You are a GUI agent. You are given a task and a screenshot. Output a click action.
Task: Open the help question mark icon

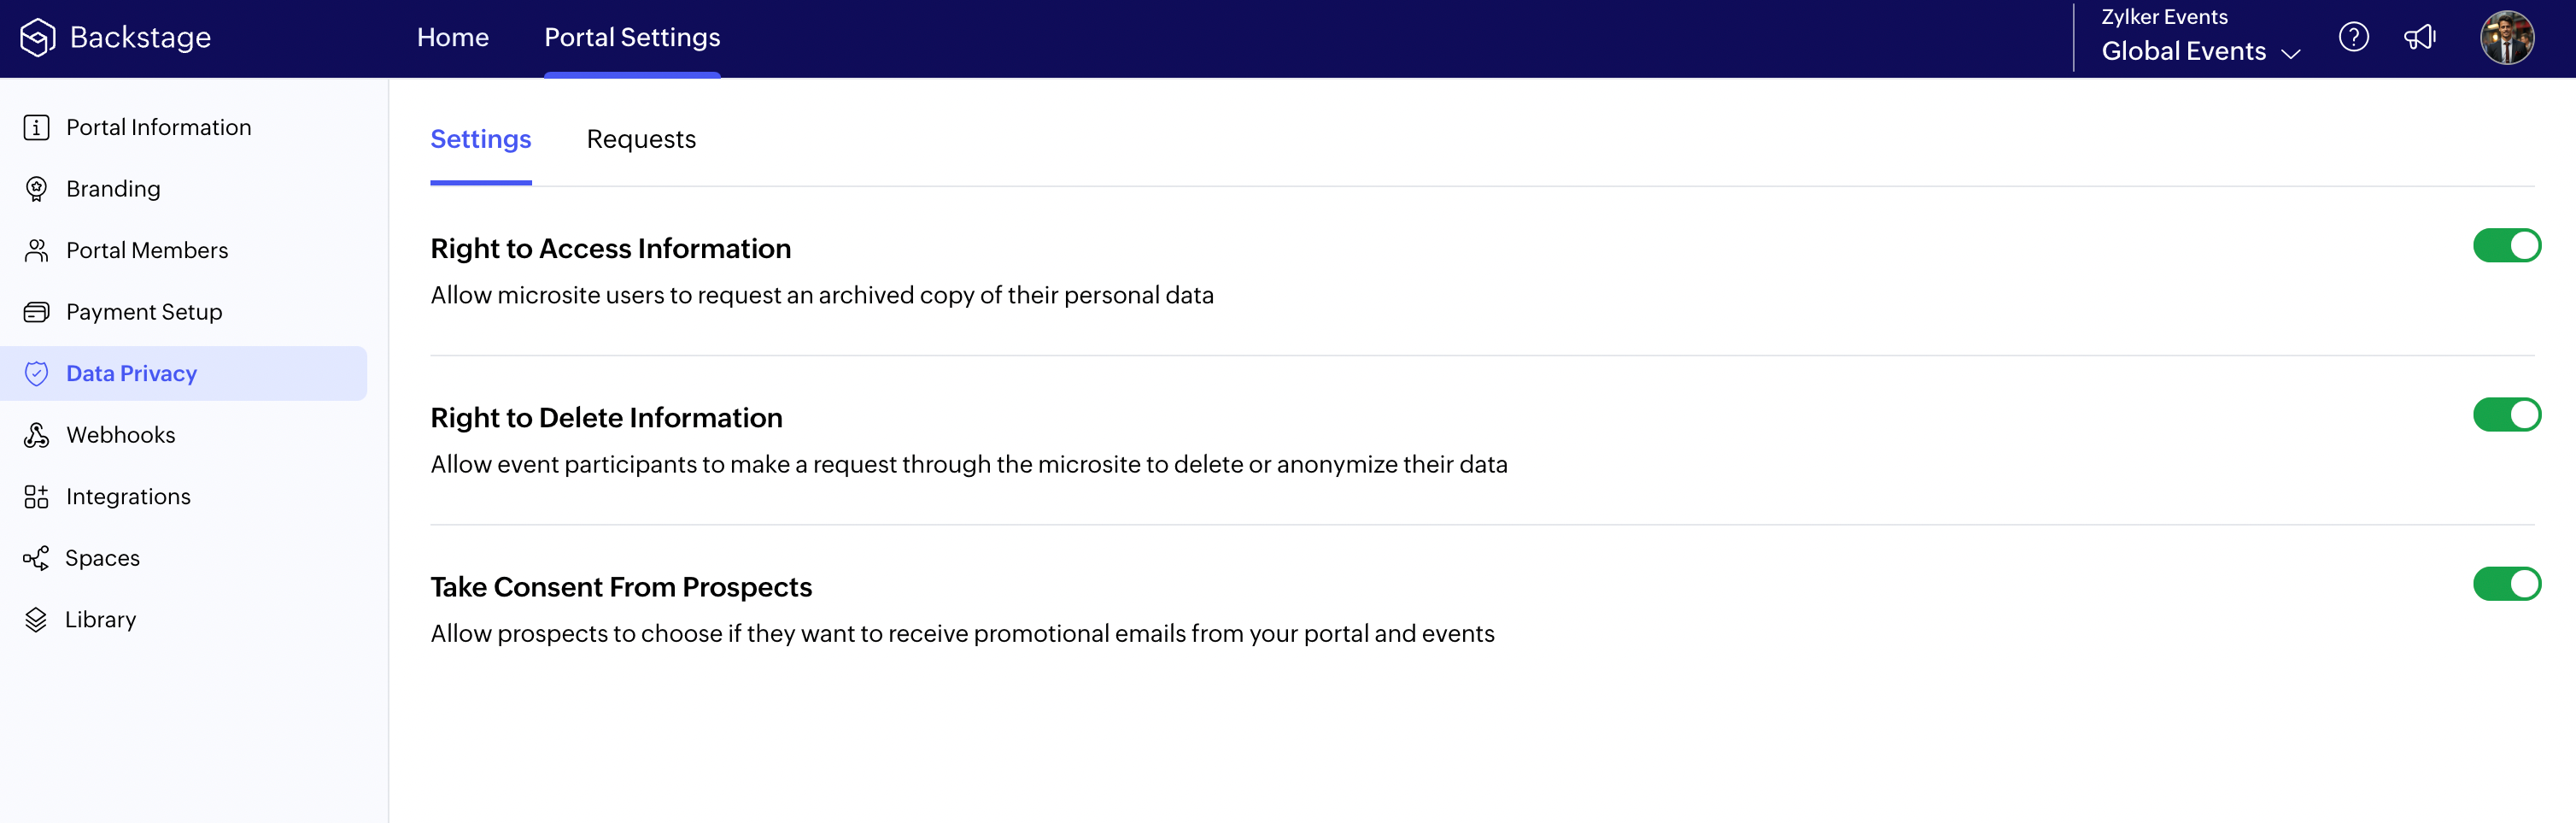point(2353,38)
